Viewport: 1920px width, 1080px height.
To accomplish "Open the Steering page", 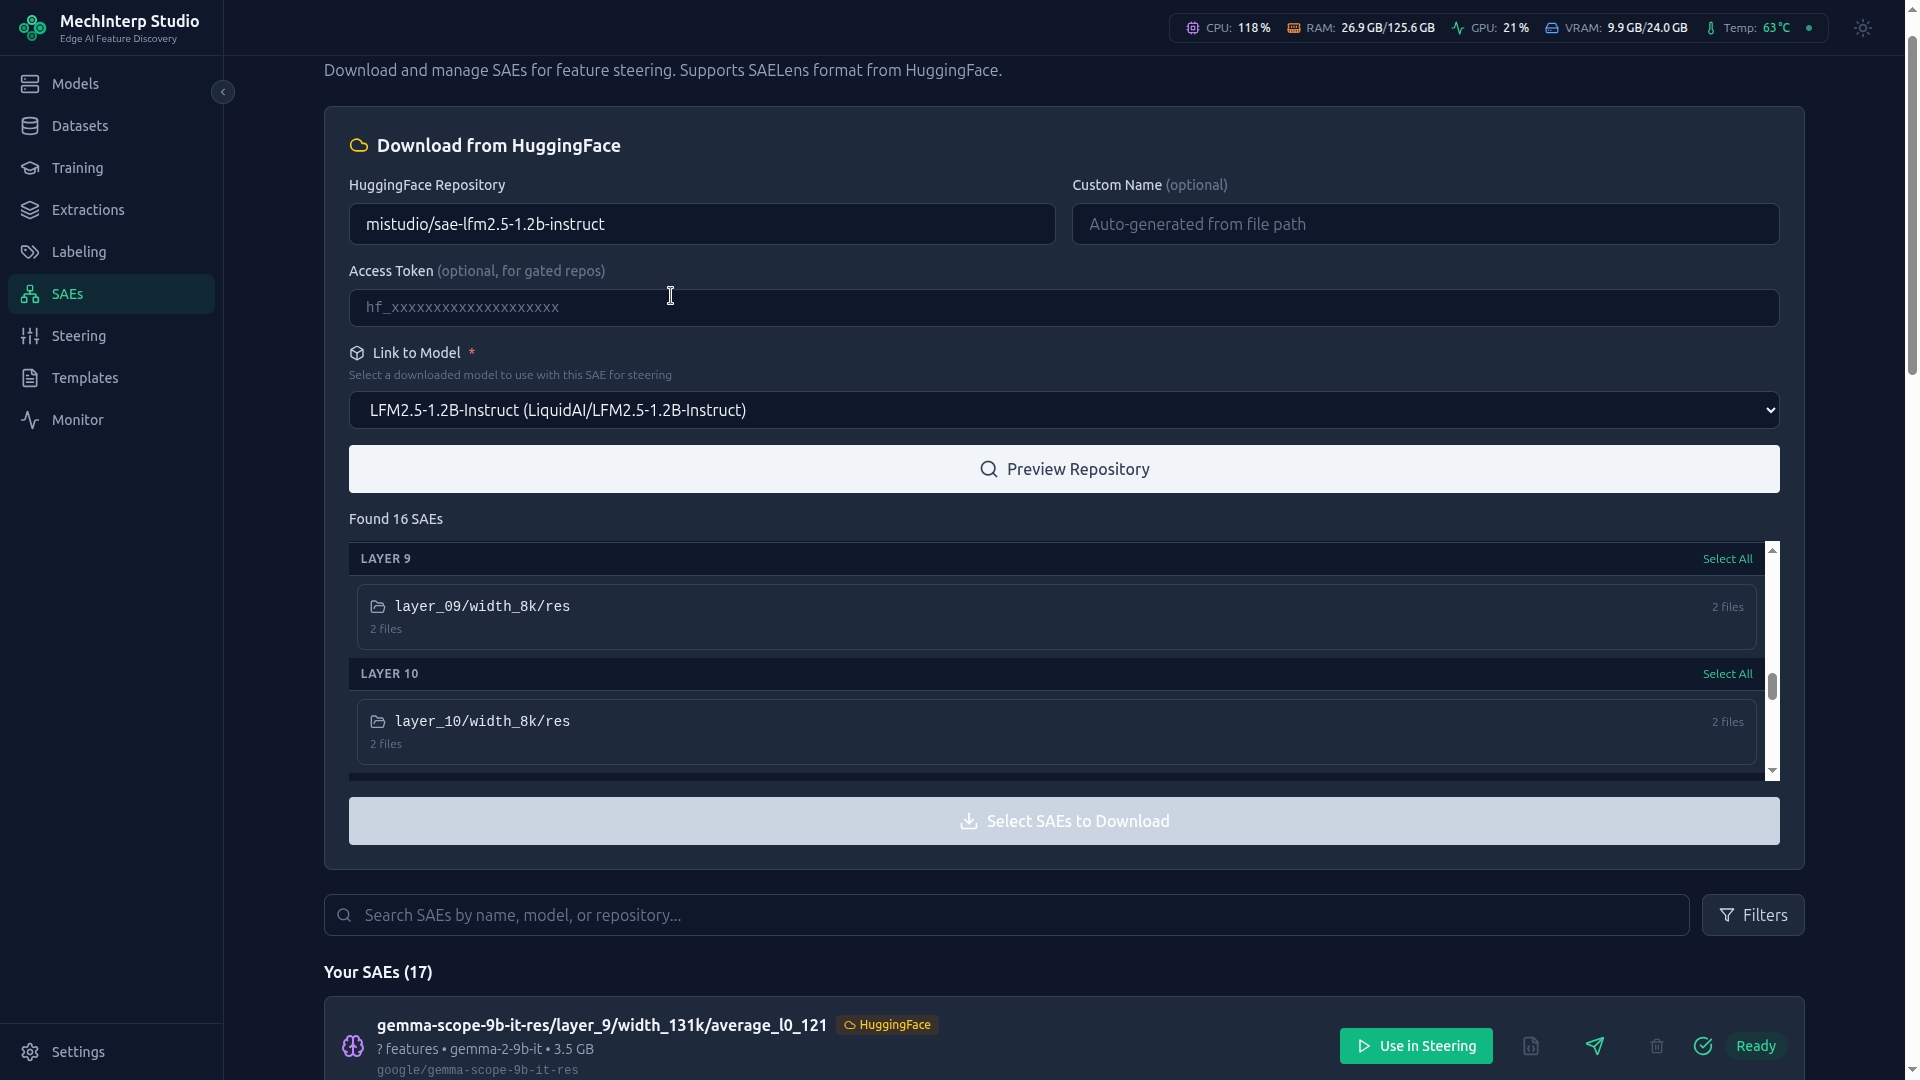I will point(111,336).
